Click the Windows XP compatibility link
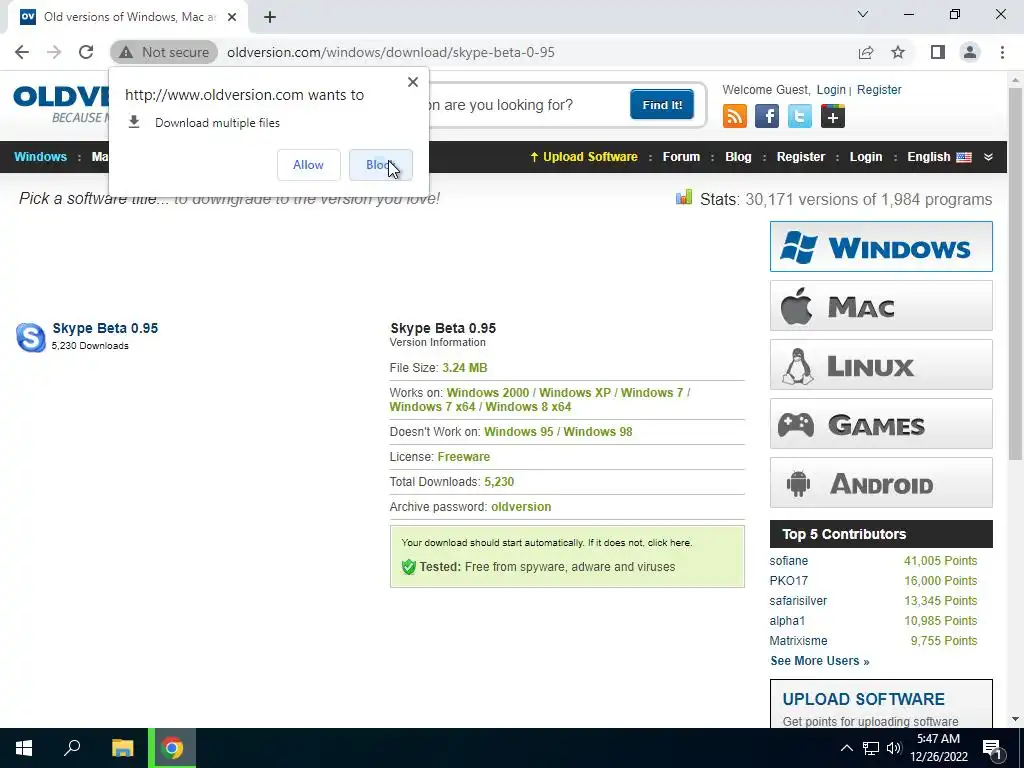 [575, 393]
